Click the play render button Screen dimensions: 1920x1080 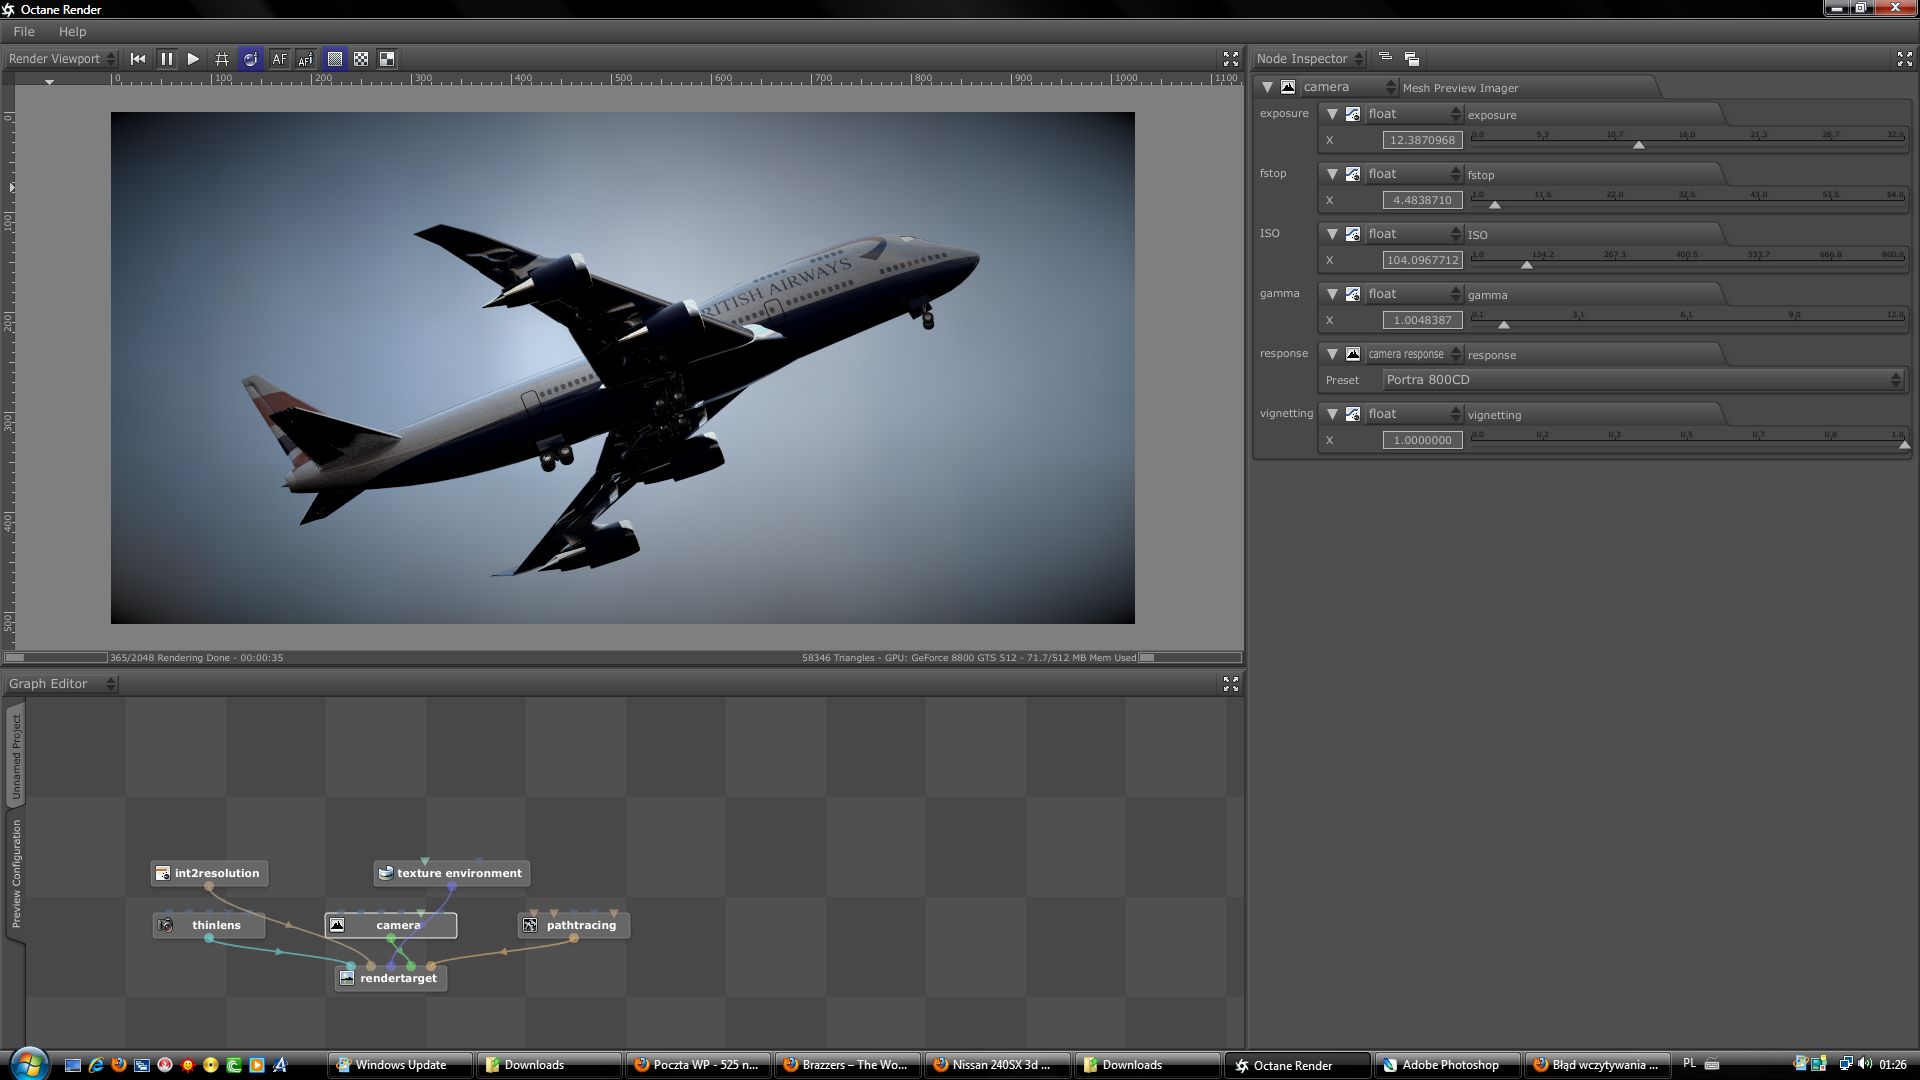(193, 59)
